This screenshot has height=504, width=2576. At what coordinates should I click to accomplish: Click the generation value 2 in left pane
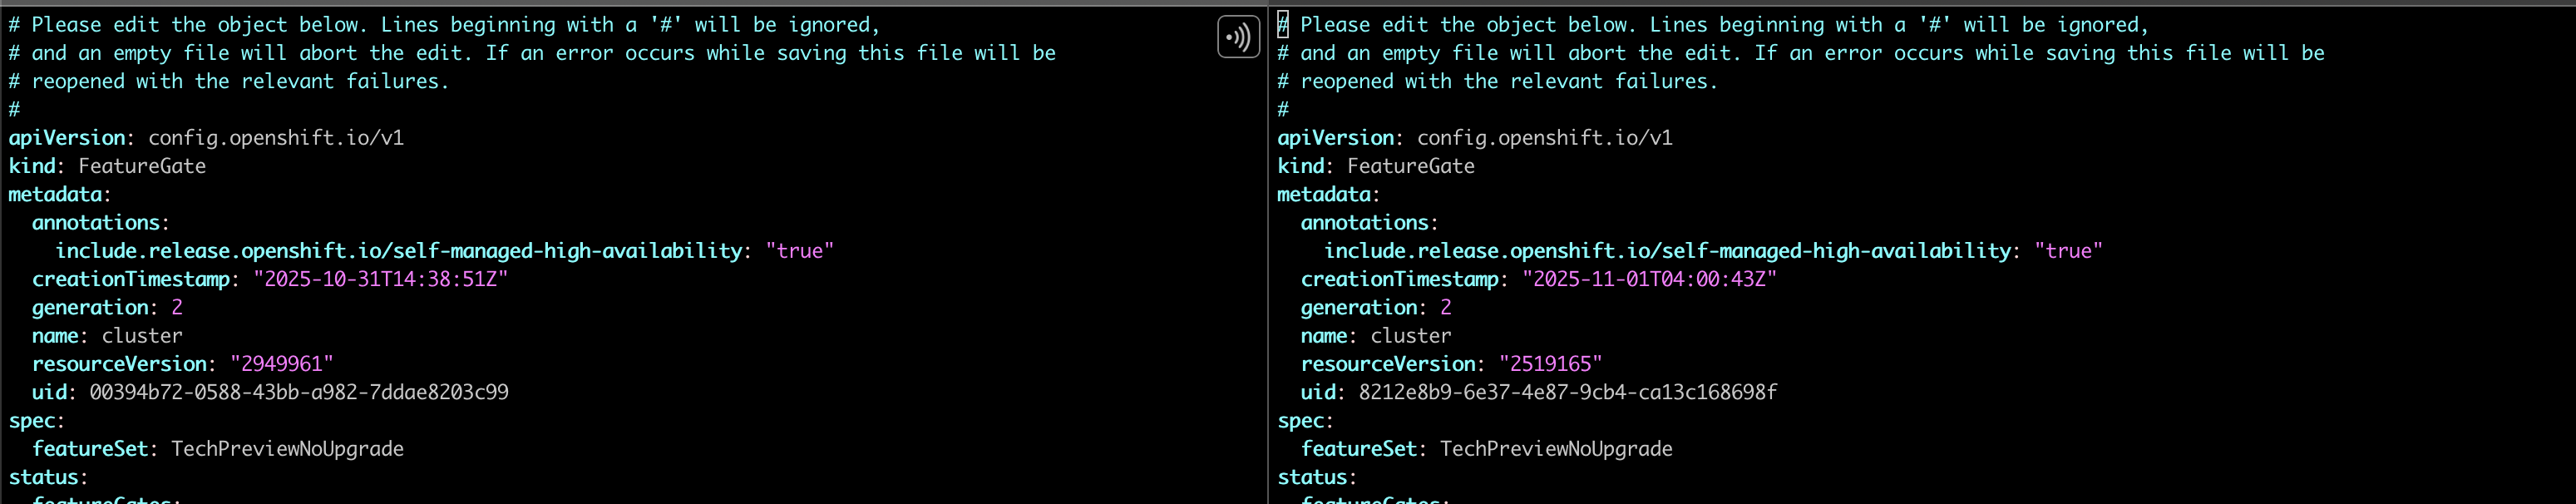177,308
